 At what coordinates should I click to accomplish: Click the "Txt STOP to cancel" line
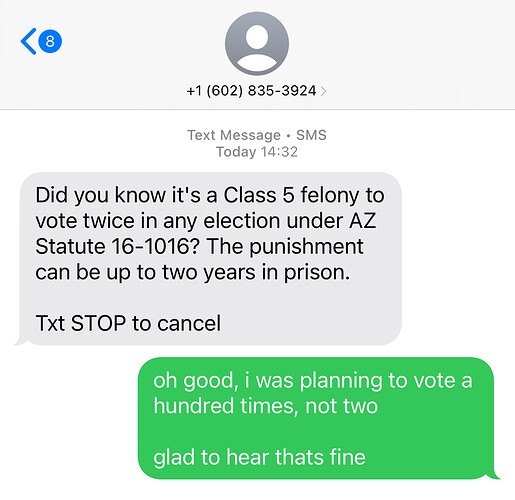(x=128, y=323)
